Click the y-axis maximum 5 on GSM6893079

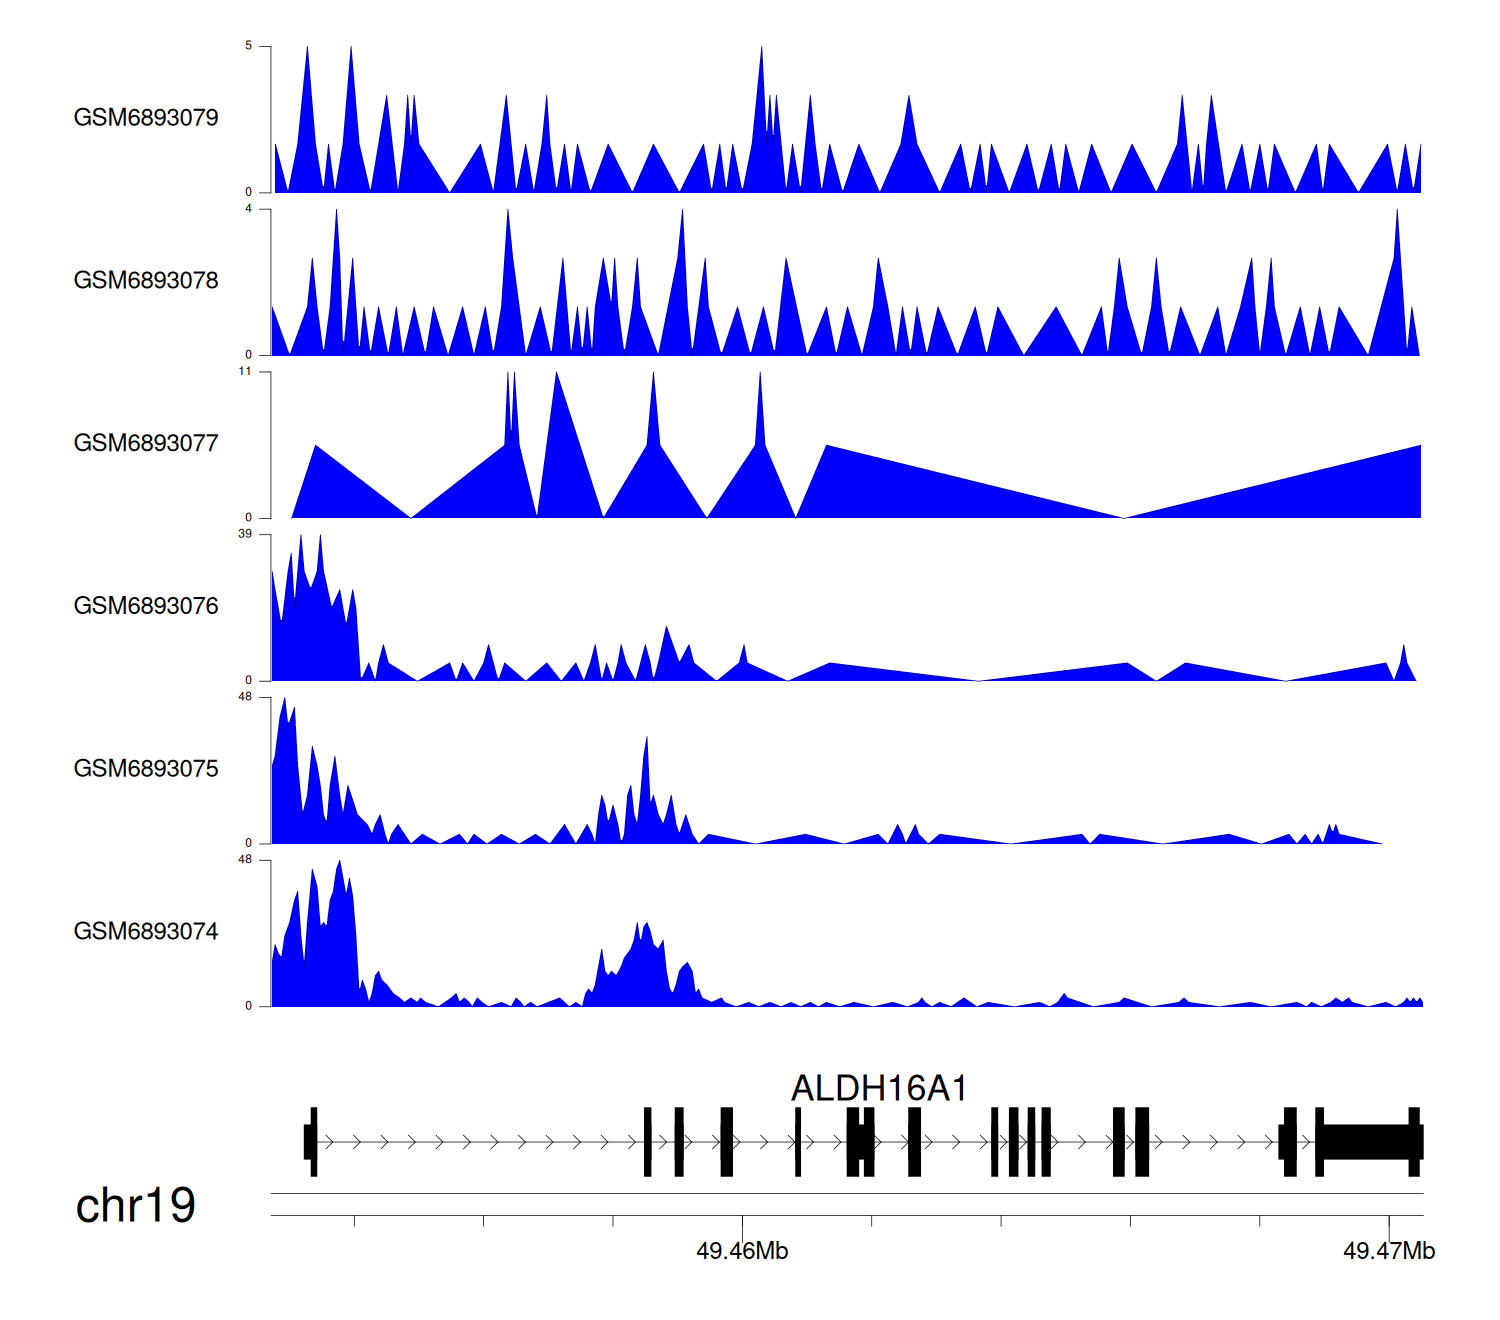249,46
